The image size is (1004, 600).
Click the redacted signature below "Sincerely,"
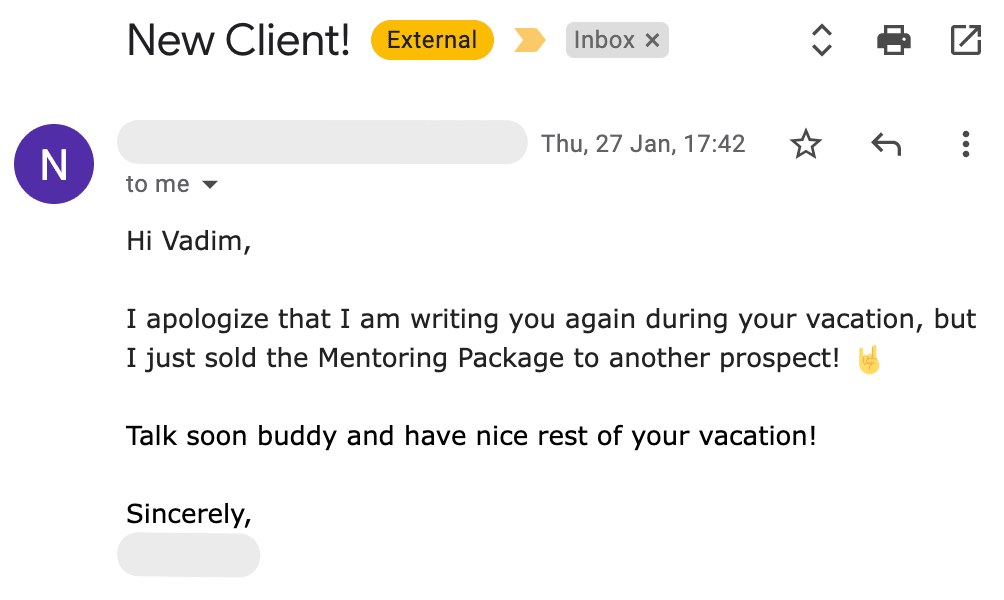pyautogui.click(x=188, y=555)
